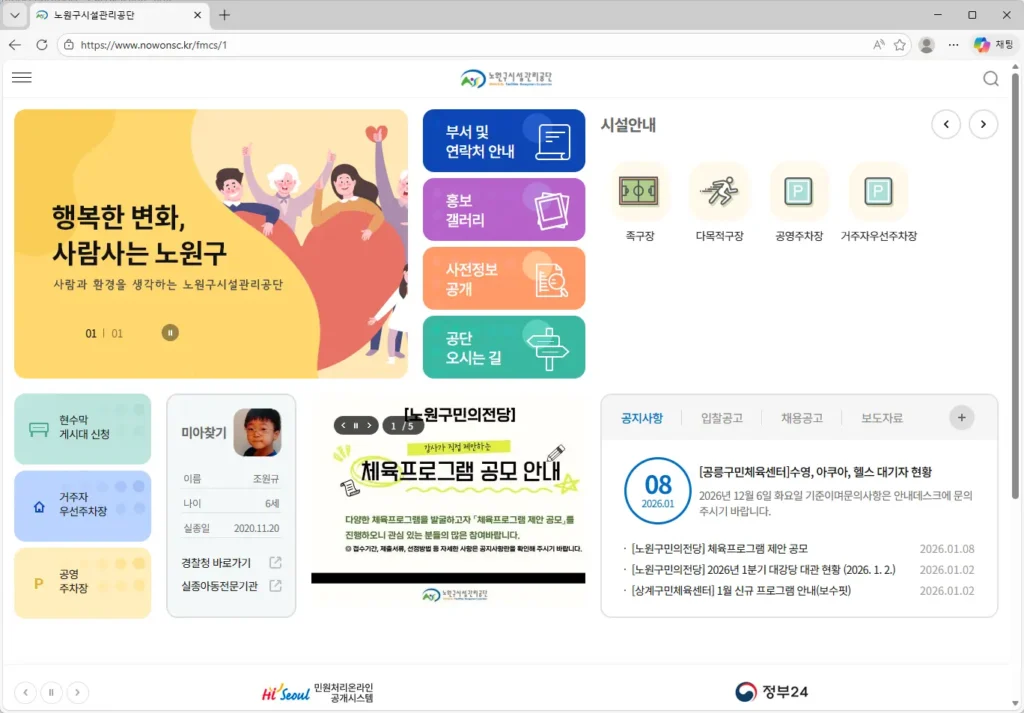The image size is (1024, 713).
Task: Expand more notices with the plus button
Action: [x=961, y=417]
